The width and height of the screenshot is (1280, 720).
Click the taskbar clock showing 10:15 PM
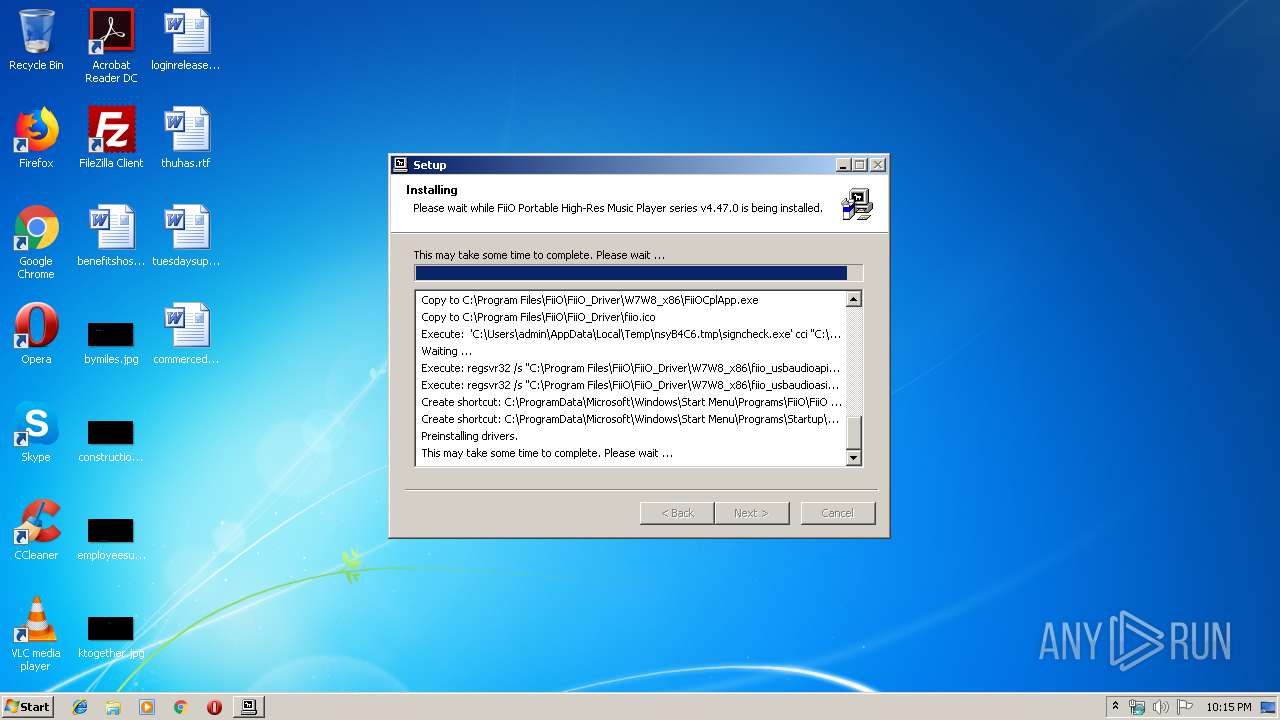pyautogui.click(x=1228, y=707)
